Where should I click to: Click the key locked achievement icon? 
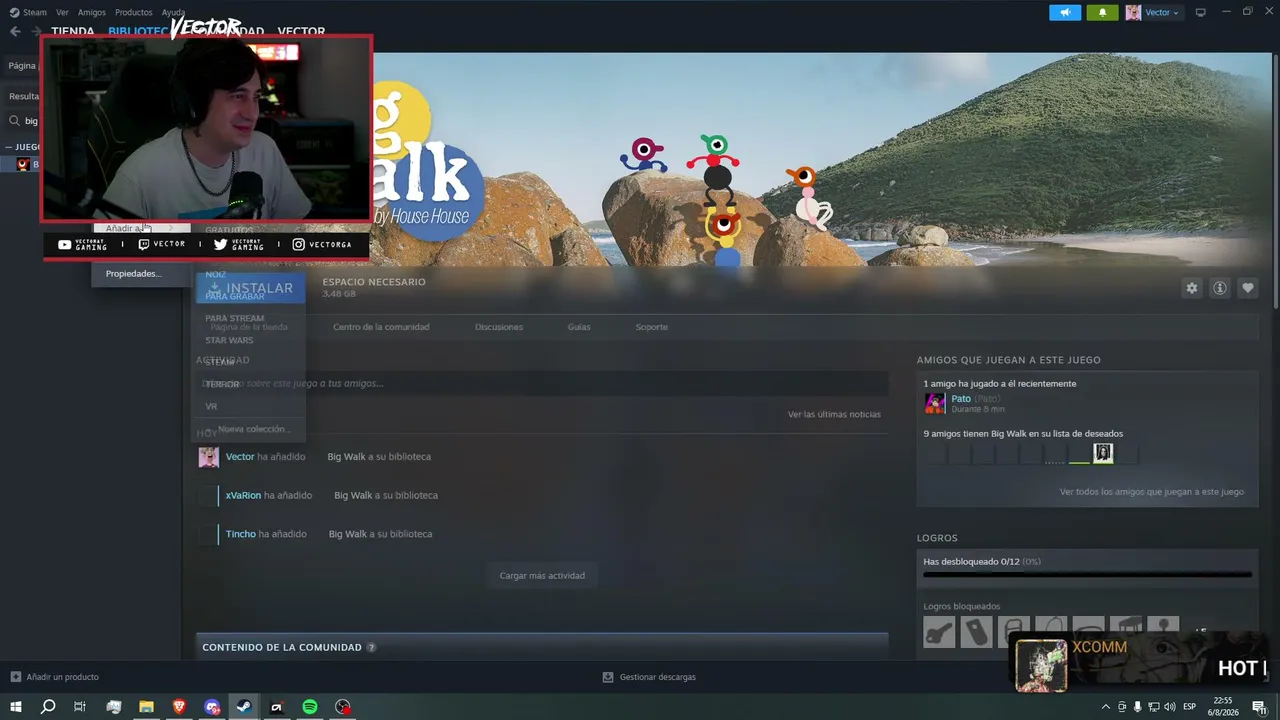click(x=939, y=632)
